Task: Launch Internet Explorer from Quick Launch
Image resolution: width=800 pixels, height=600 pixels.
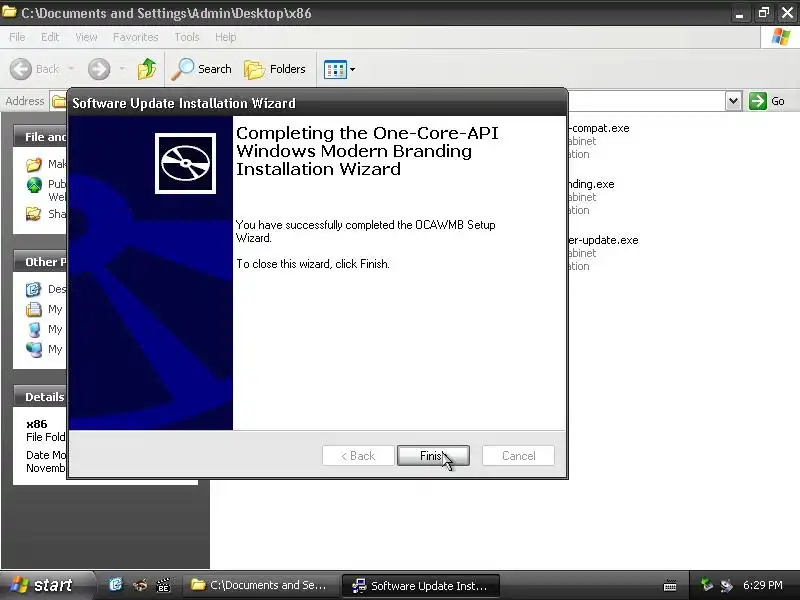Action: click(116, 584)
